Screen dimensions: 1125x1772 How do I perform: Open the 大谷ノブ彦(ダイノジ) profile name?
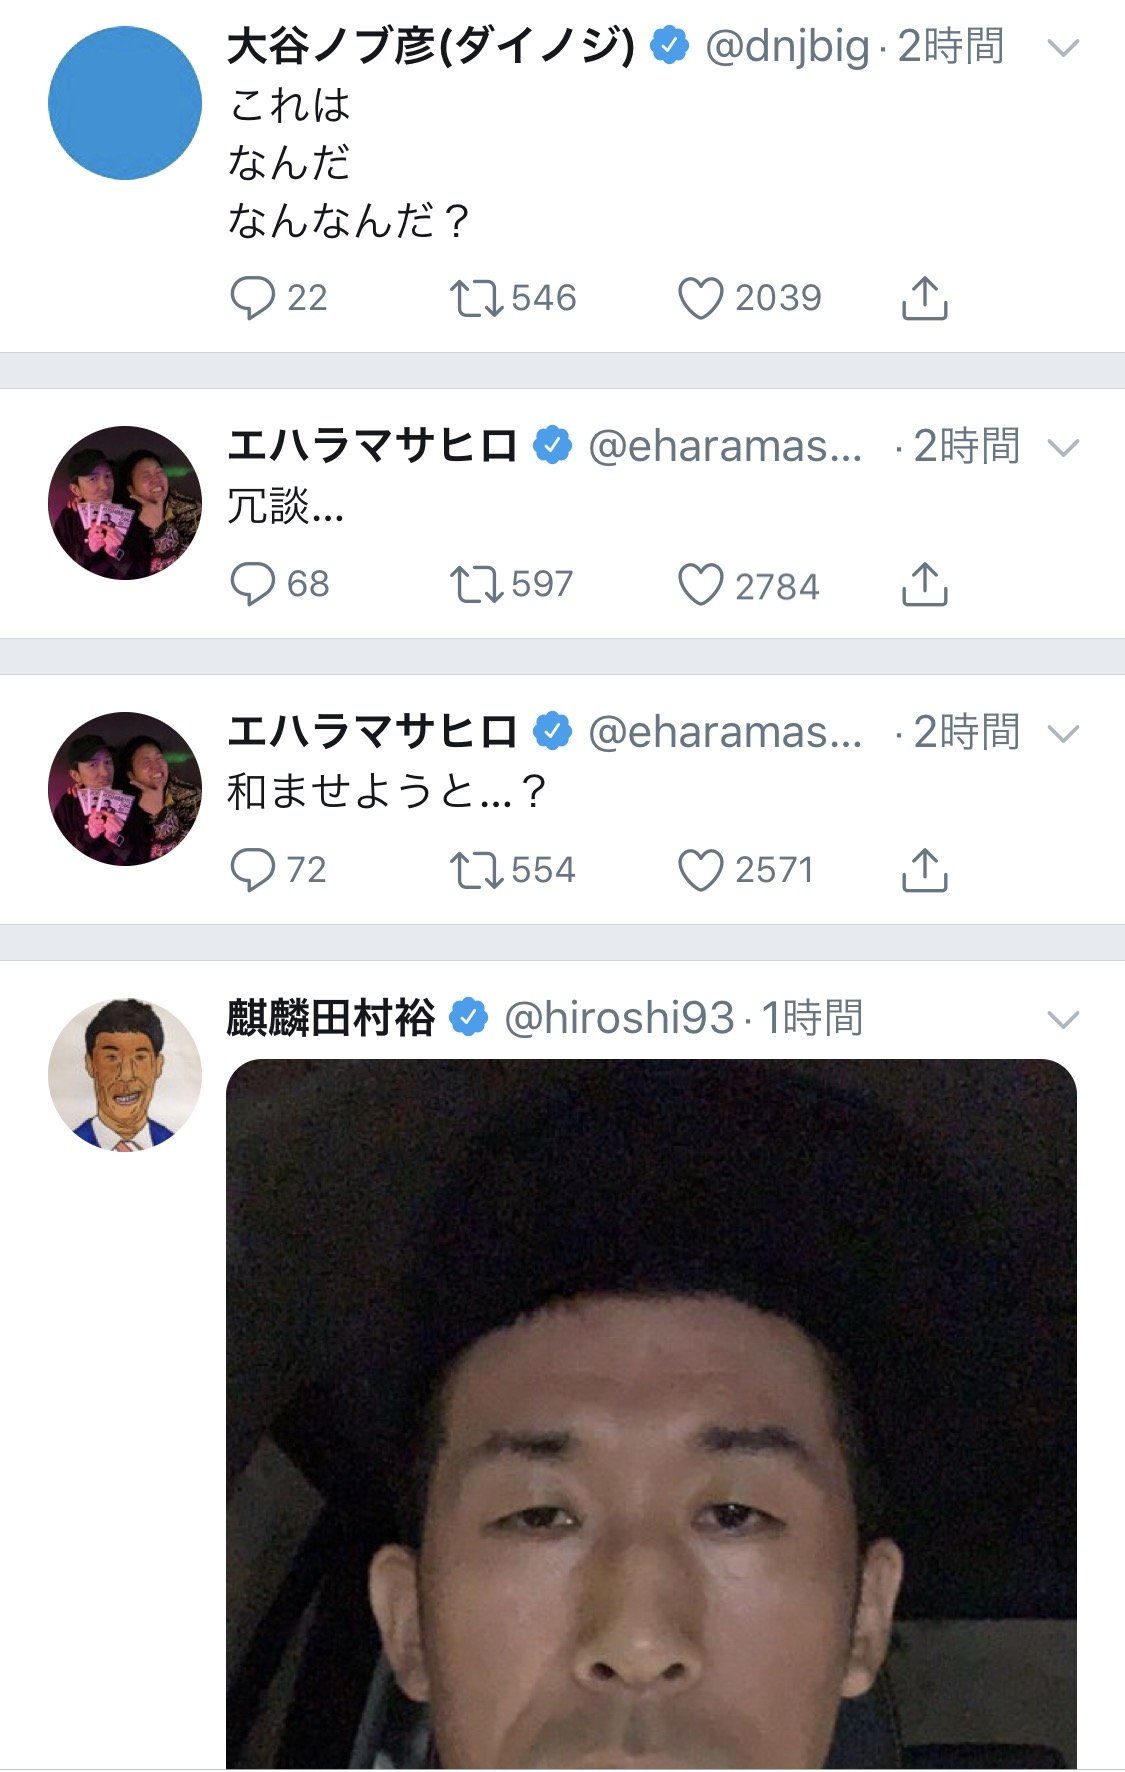click(431, 47)
